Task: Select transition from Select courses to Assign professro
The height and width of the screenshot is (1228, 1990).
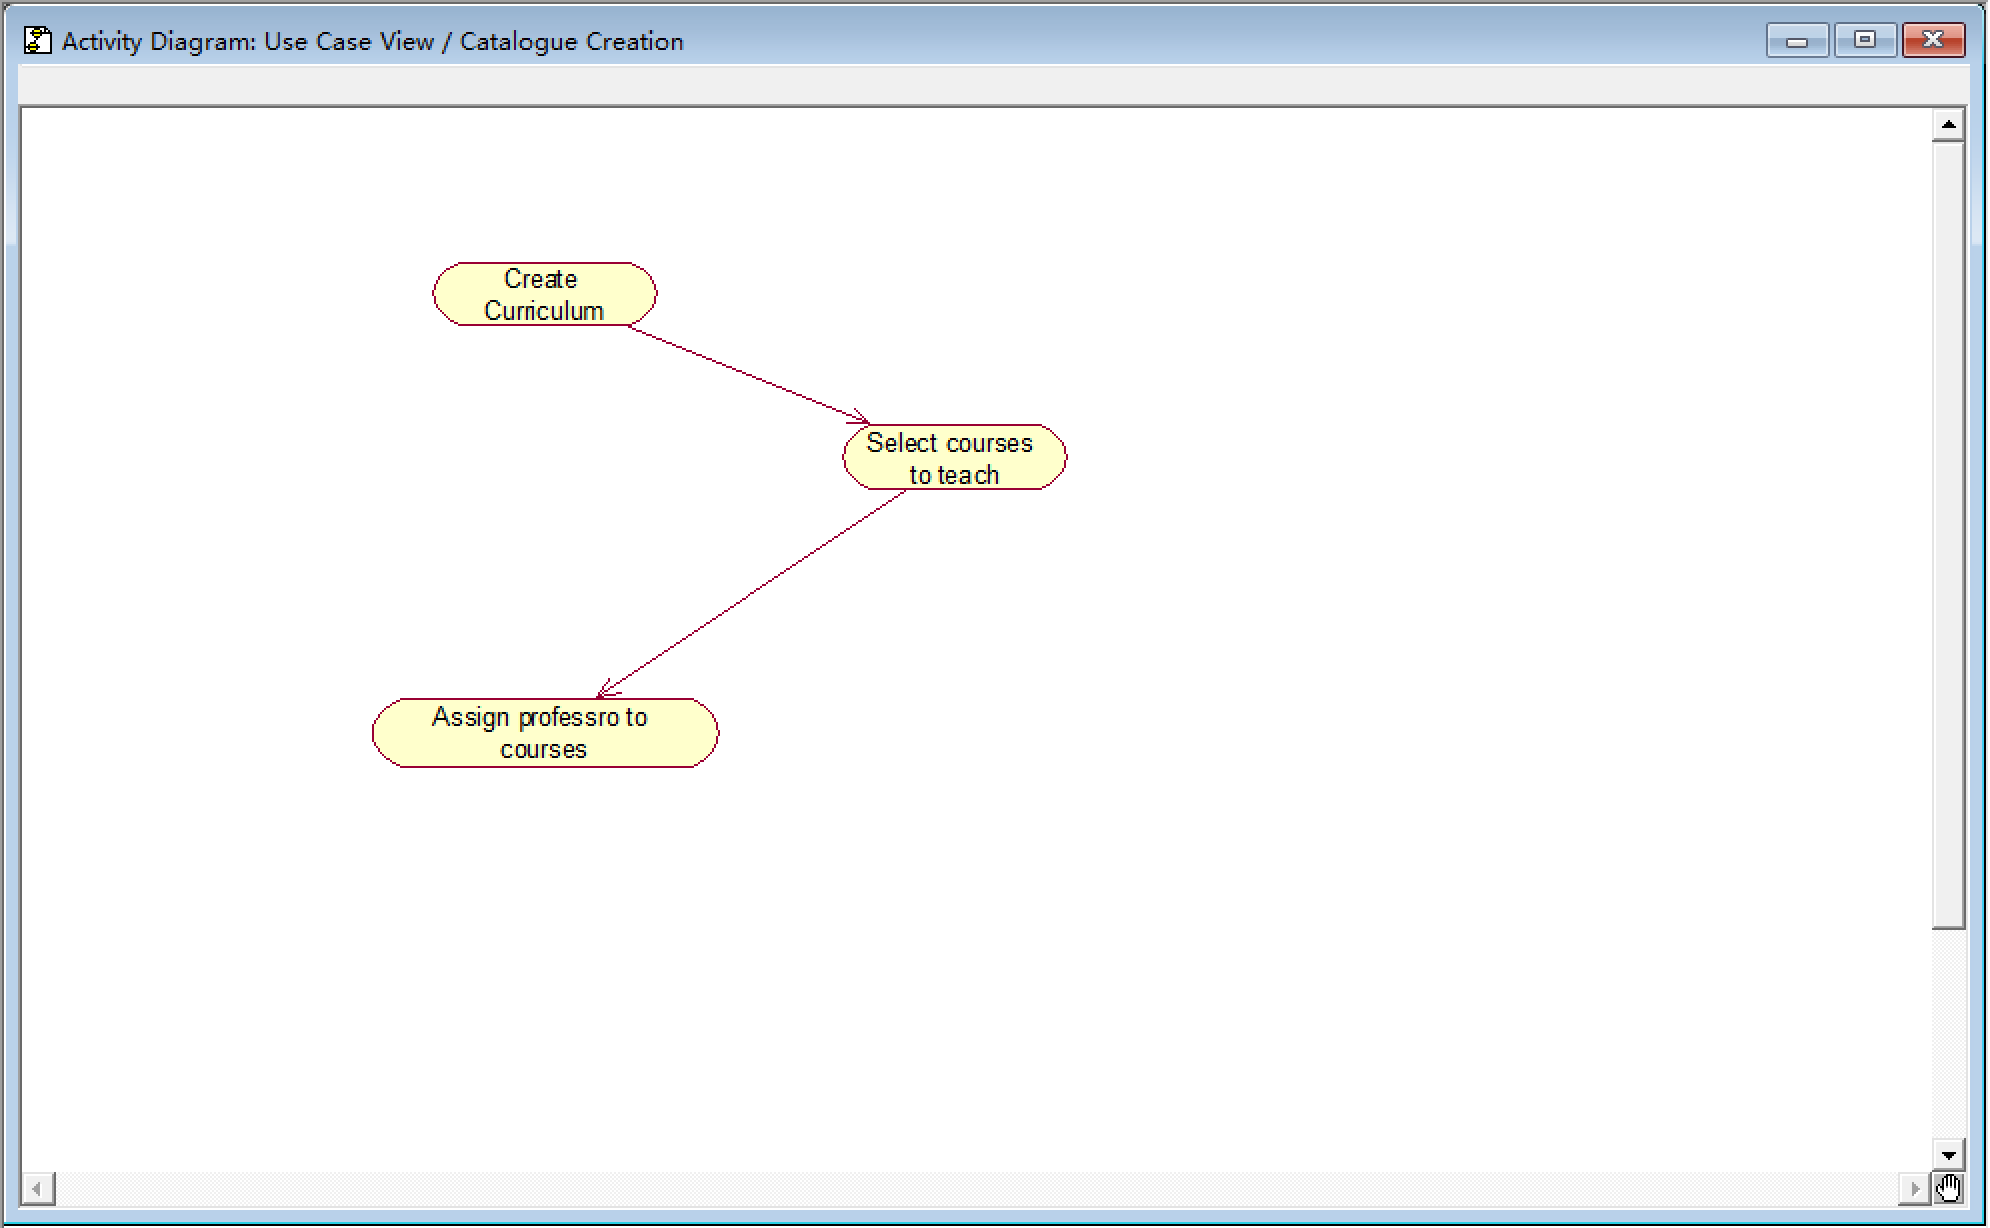Action: click(x=751, y=594)
